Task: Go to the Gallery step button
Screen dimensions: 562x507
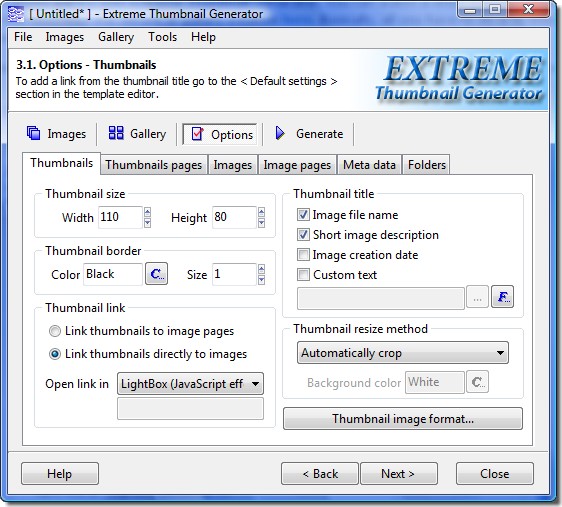Action: click(x=137, y=134)
